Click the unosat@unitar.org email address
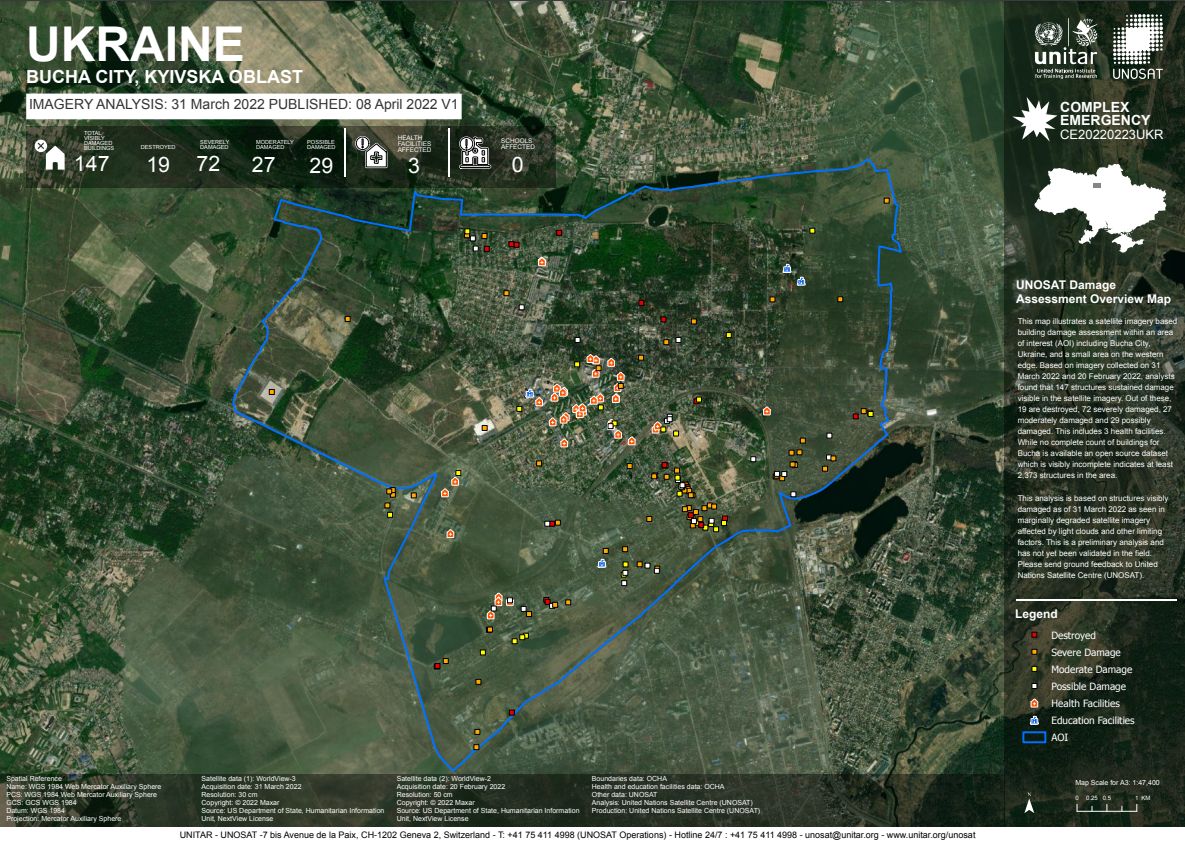This screenshot has width=1185, height=841. (841, 834)
